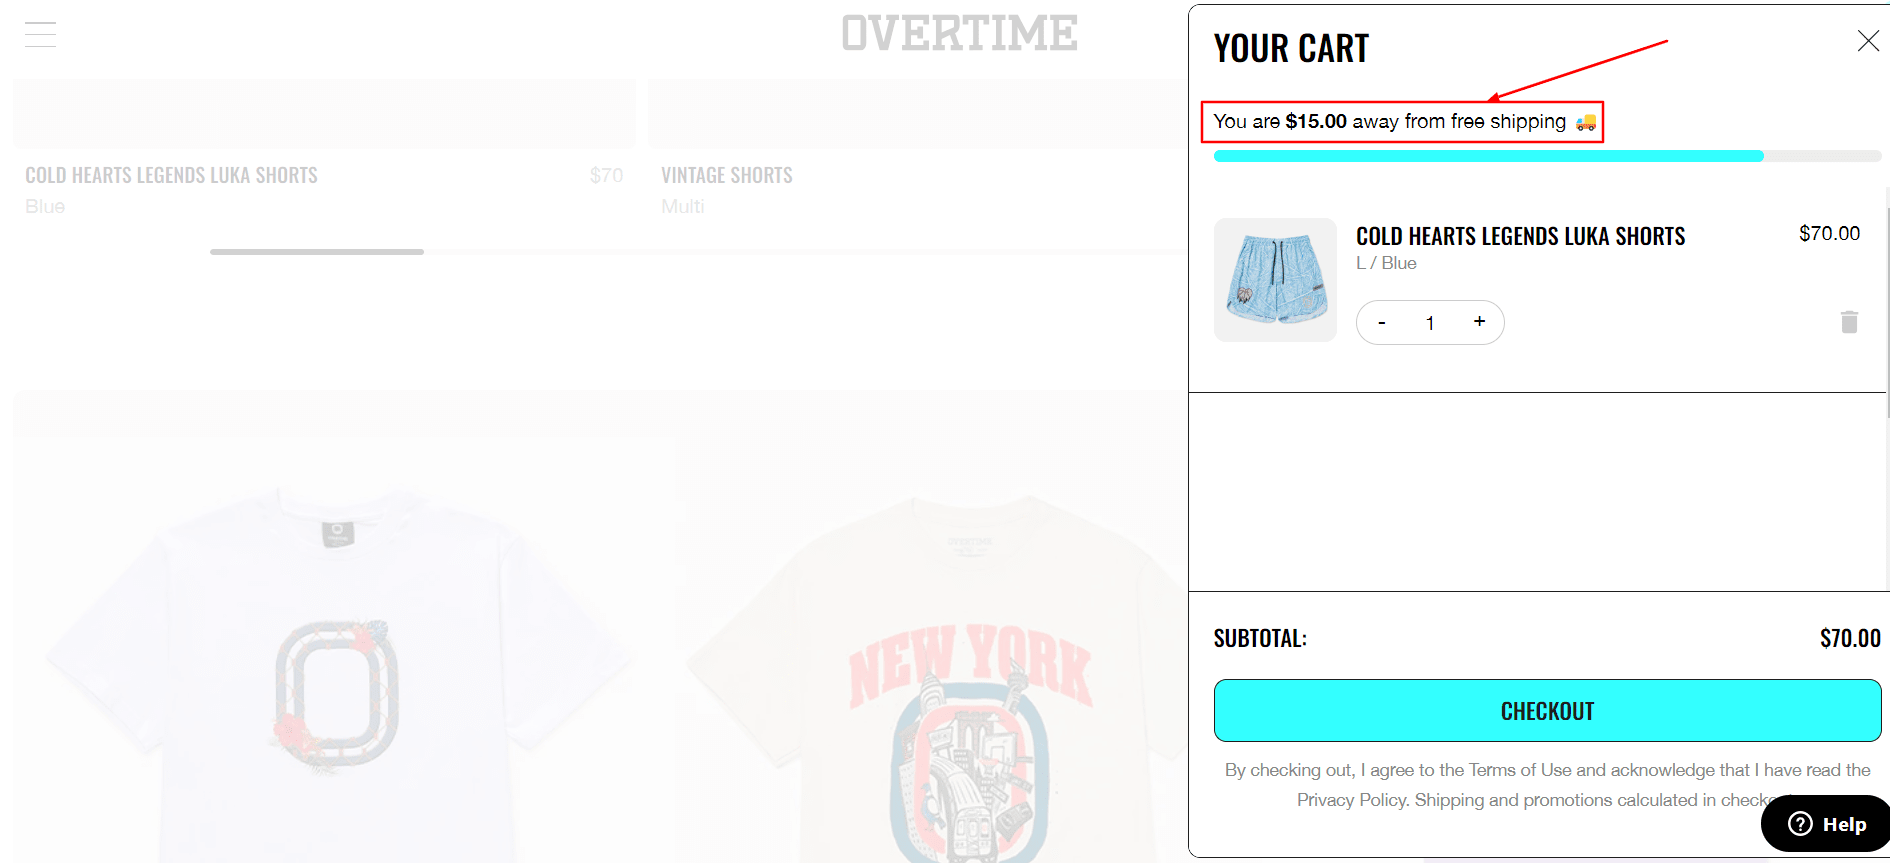Go to Overtime home logo
The image size is (1890, 863).
tap(959, 33)
